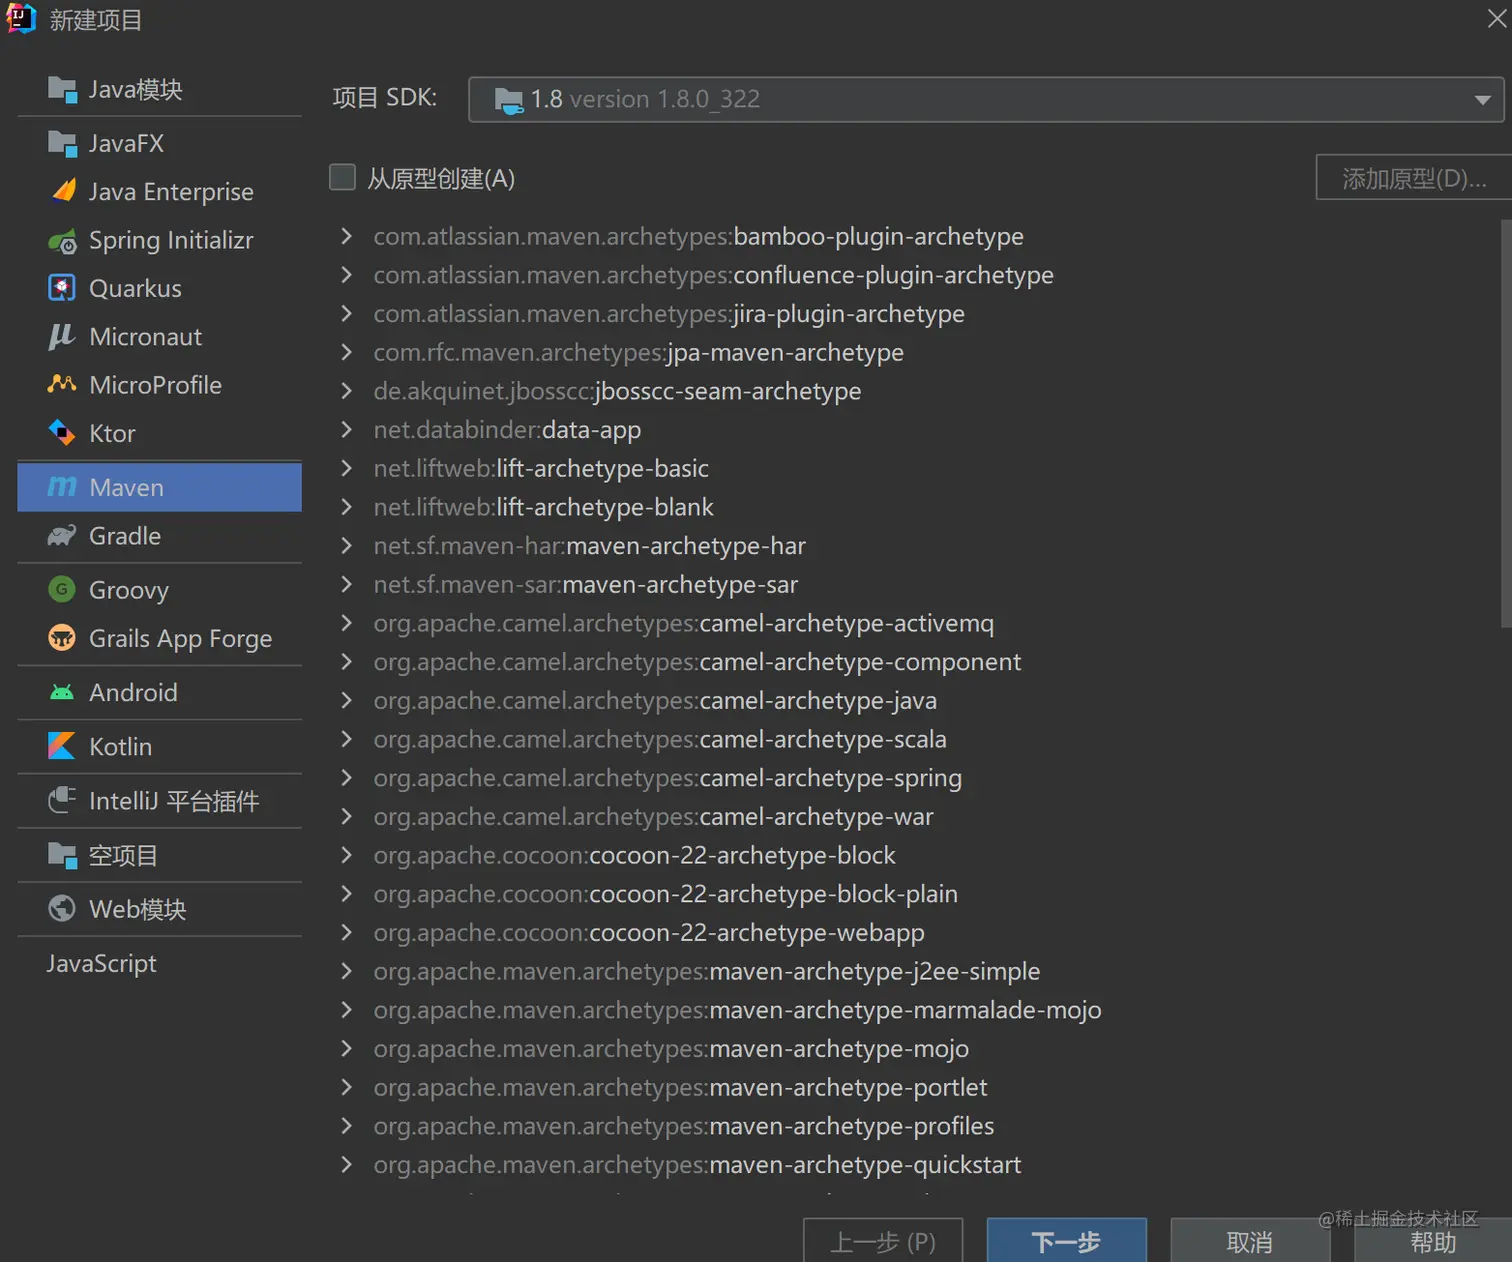Expand jira-plugin-archetype node
The height and width of the screenshot is (1262, 1512).
click(346, 313)
